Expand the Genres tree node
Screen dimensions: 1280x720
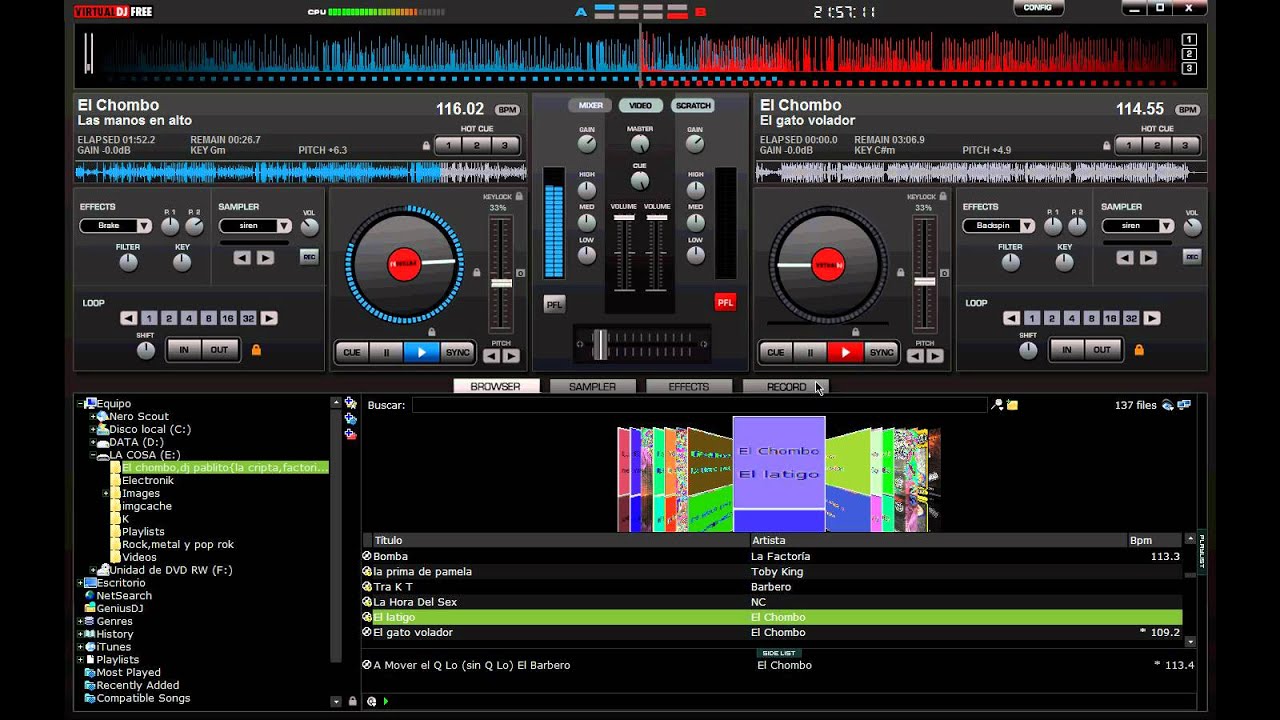pyautogui.click(x=80, y=621)
